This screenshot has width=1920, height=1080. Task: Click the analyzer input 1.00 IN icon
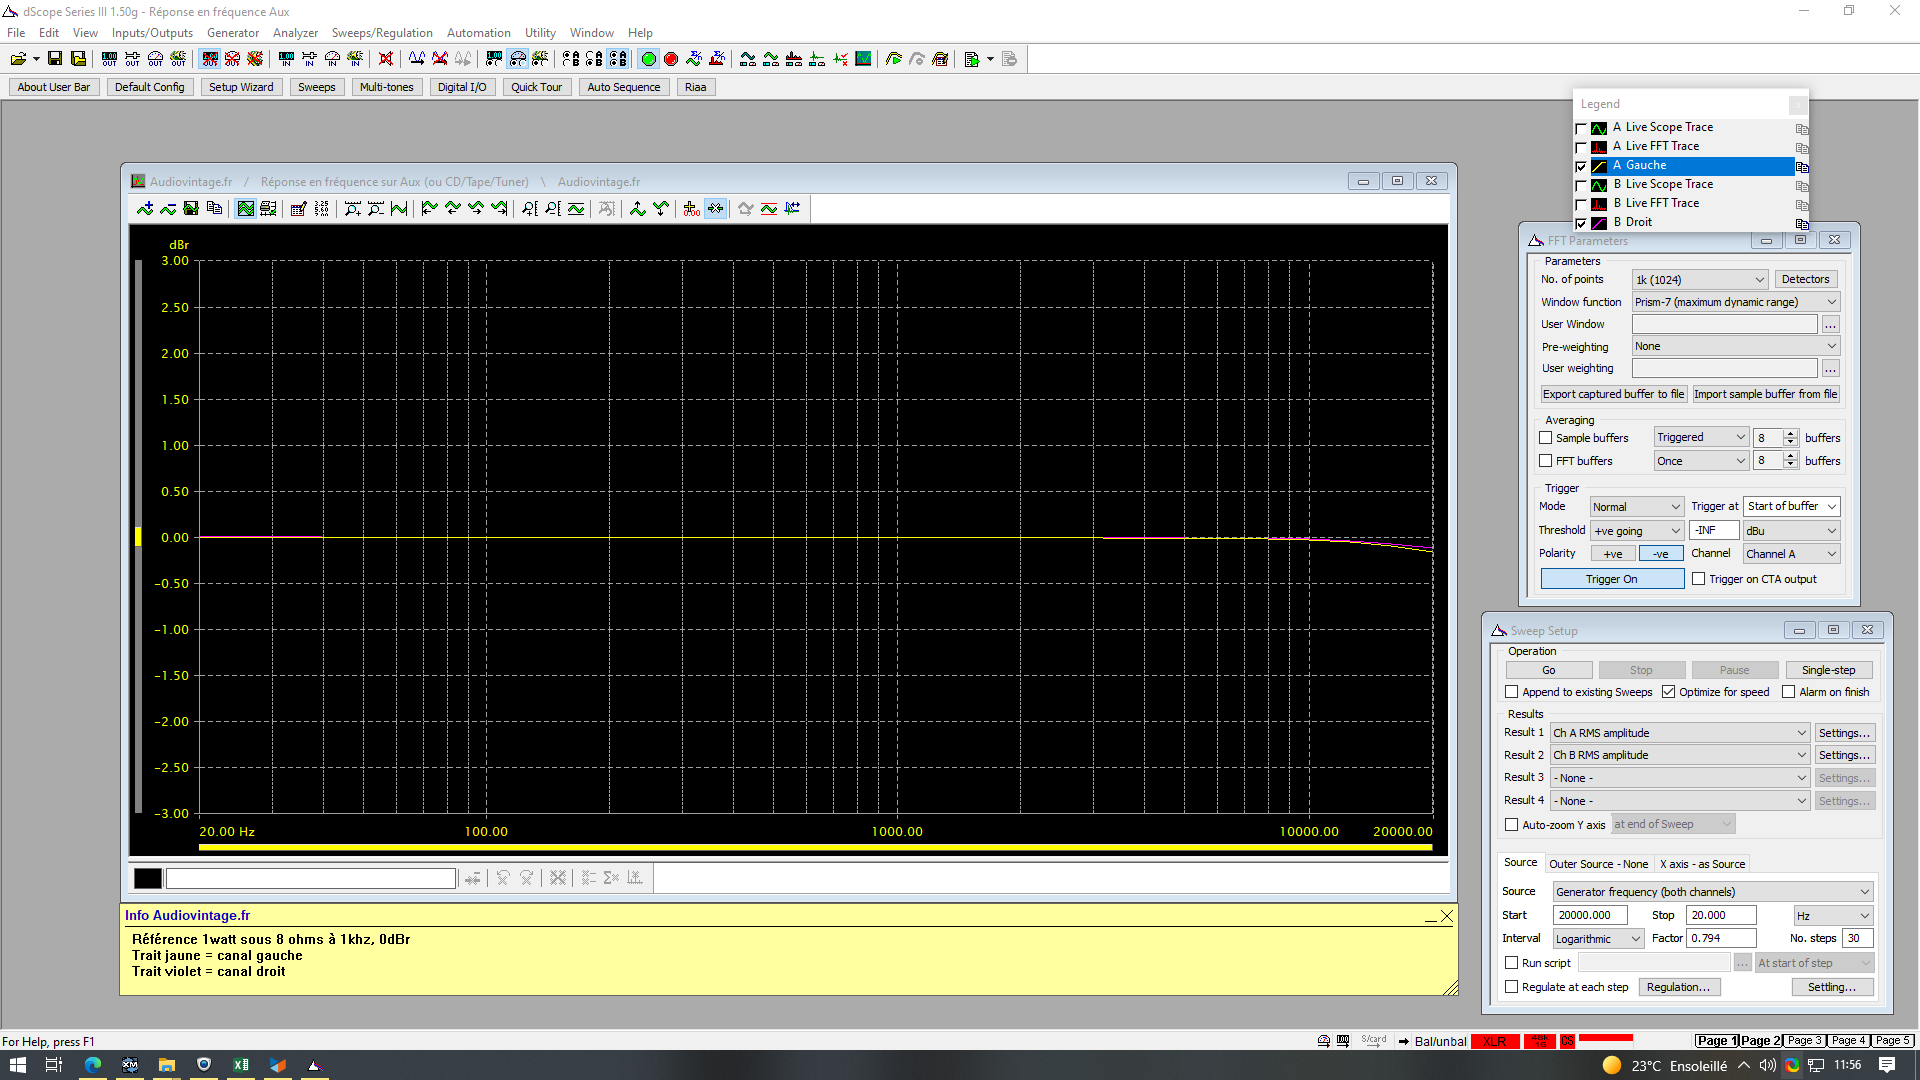(286, 59)
